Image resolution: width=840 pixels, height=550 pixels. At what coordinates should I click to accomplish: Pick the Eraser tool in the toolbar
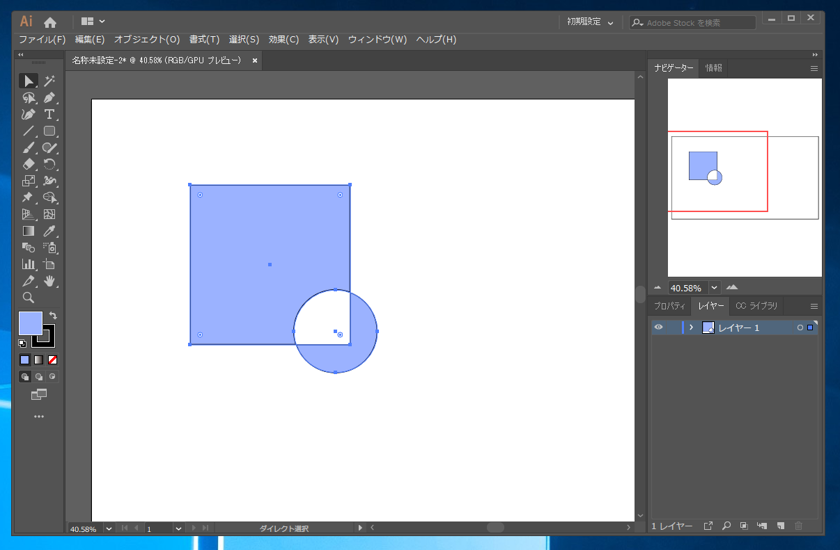click(29, 164)
